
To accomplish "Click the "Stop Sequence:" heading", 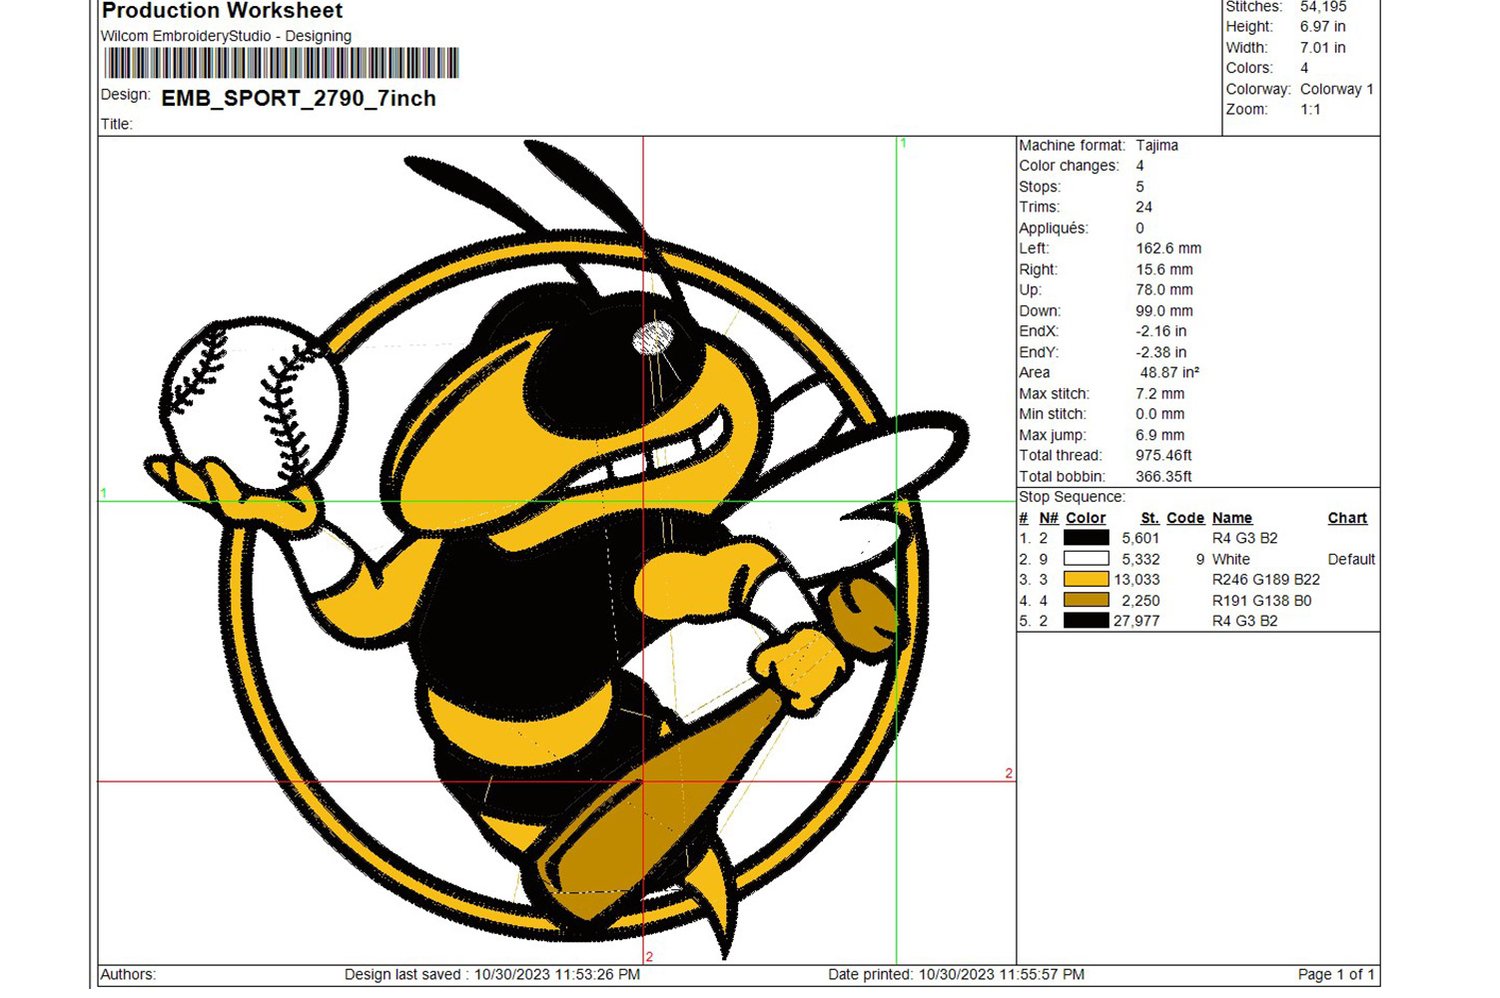I will [1072, 497].
